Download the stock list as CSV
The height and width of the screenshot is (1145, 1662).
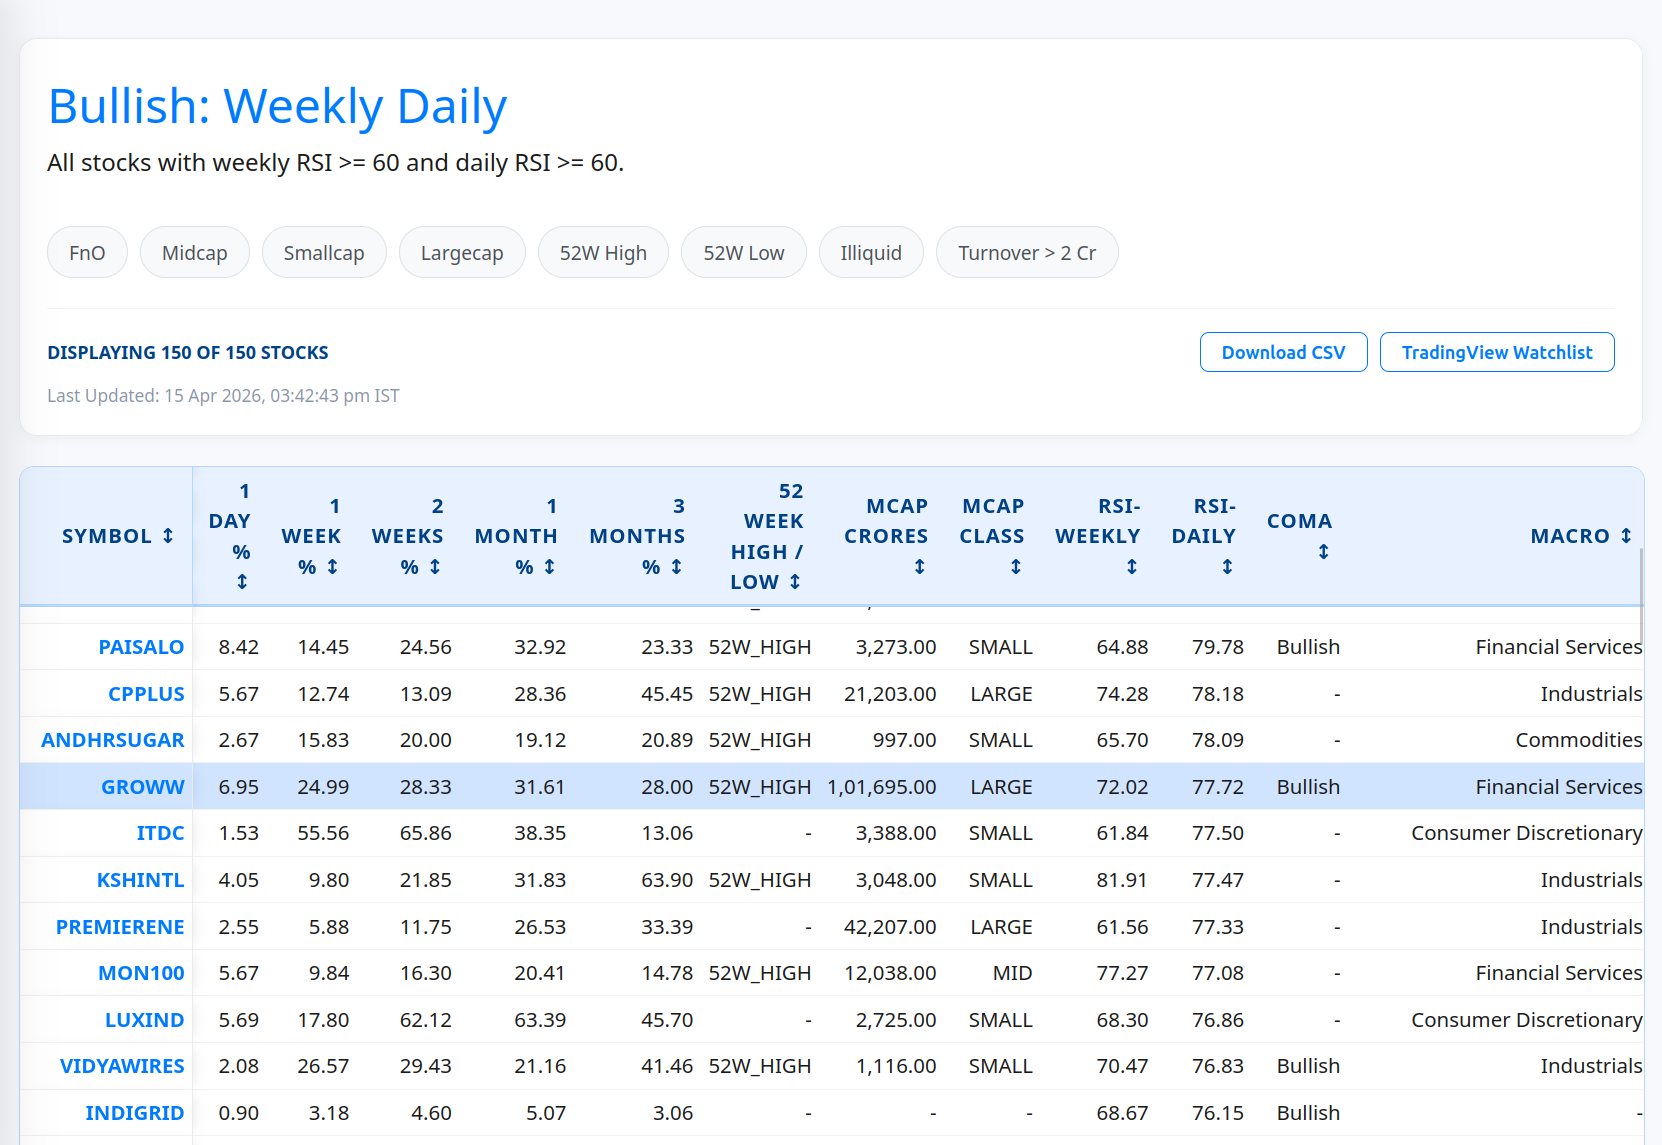pos(1284,352)
